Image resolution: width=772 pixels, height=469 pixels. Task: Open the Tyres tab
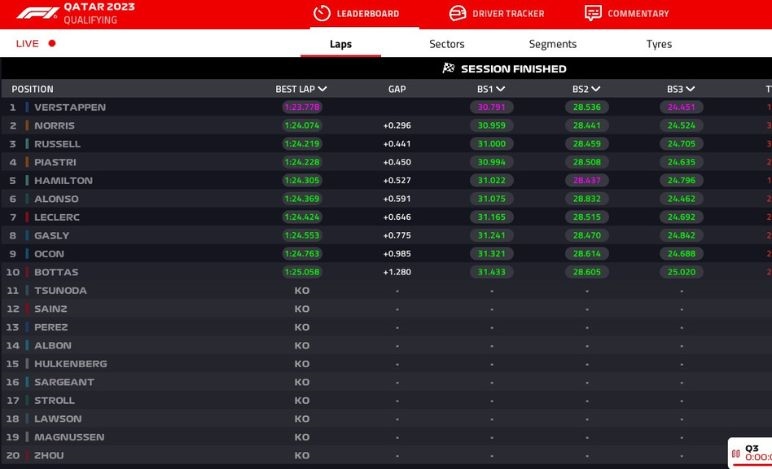tap(659, 44)
